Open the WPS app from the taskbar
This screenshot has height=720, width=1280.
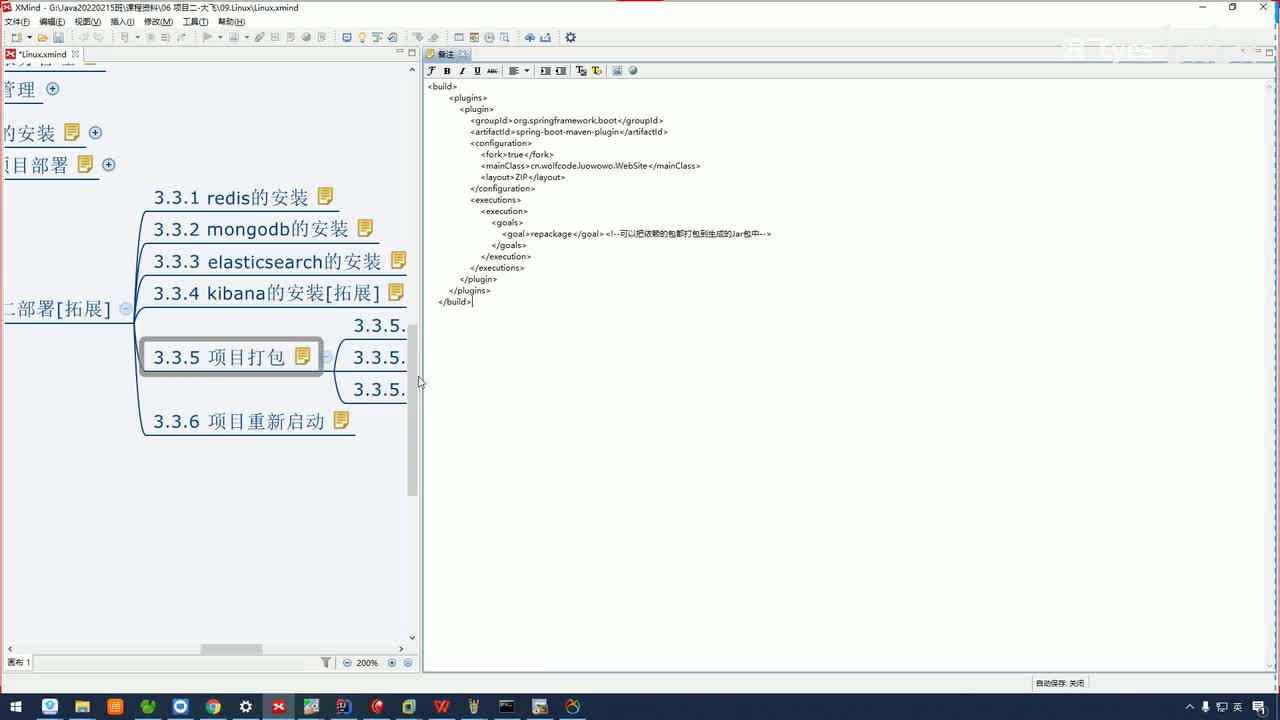pyautogui.click(x=442, y=707)
